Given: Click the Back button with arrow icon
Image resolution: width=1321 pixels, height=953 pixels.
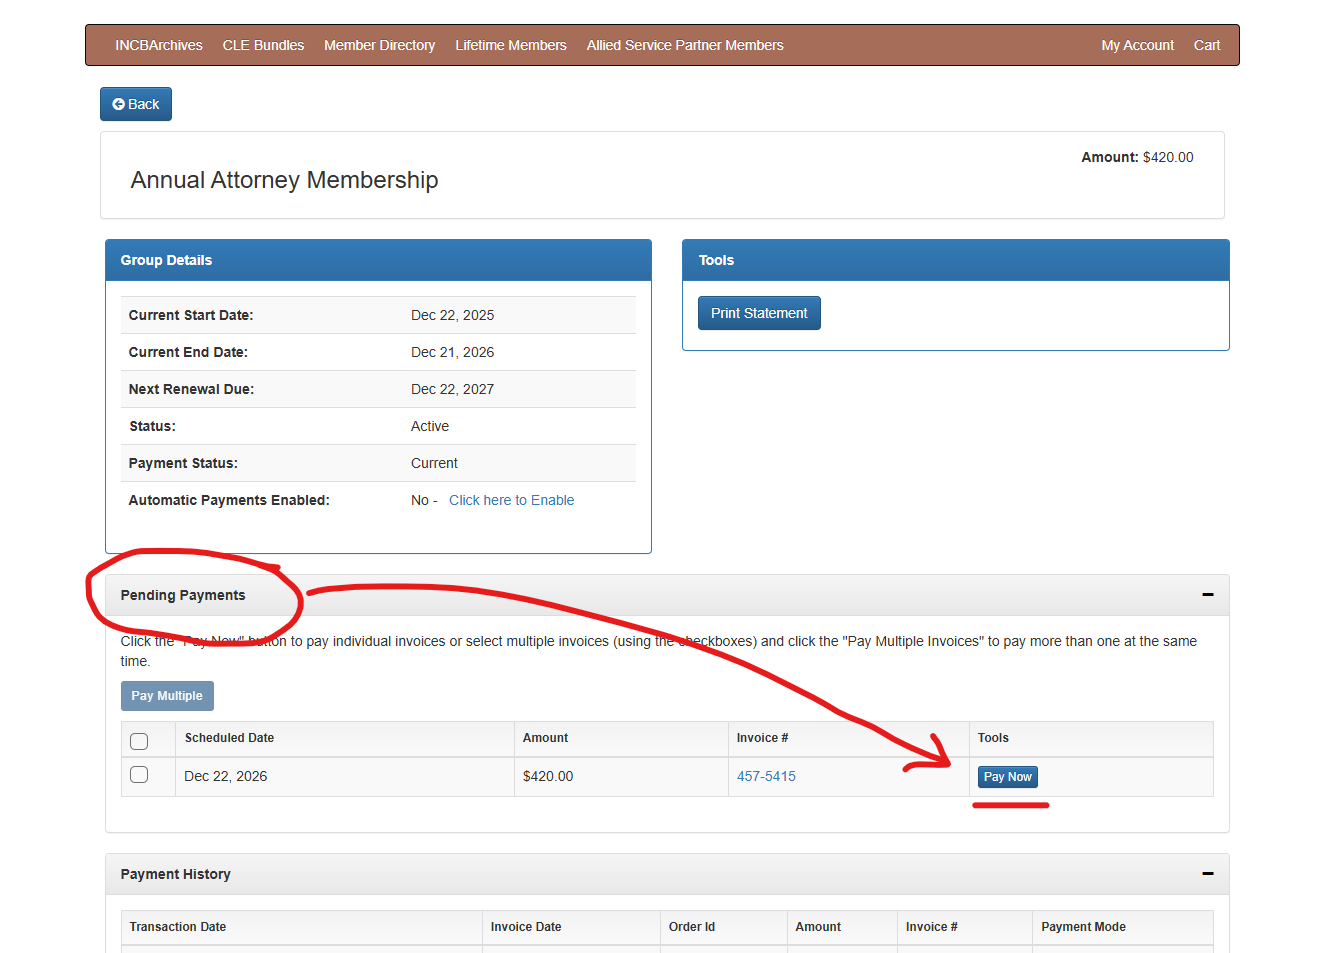Looking at the screenshot, I should [x=136, y=104].
